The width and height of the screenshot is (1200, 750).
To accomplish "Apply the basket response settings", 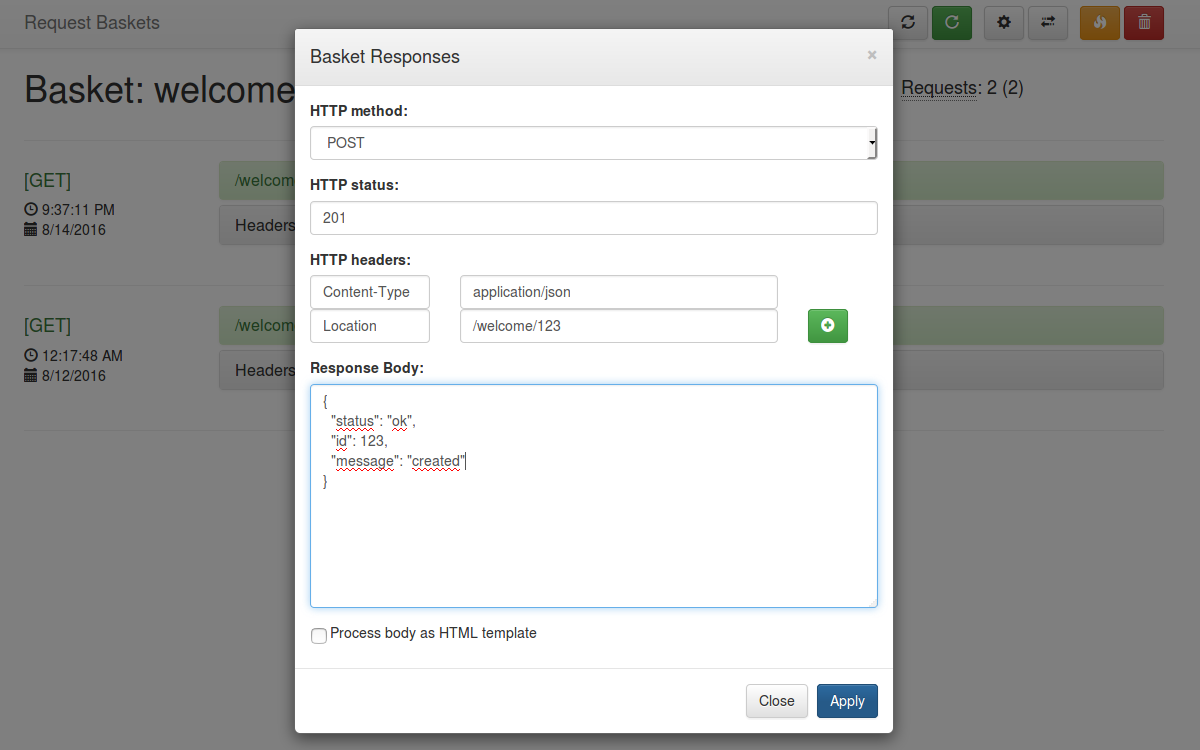I will click(846, 701).
